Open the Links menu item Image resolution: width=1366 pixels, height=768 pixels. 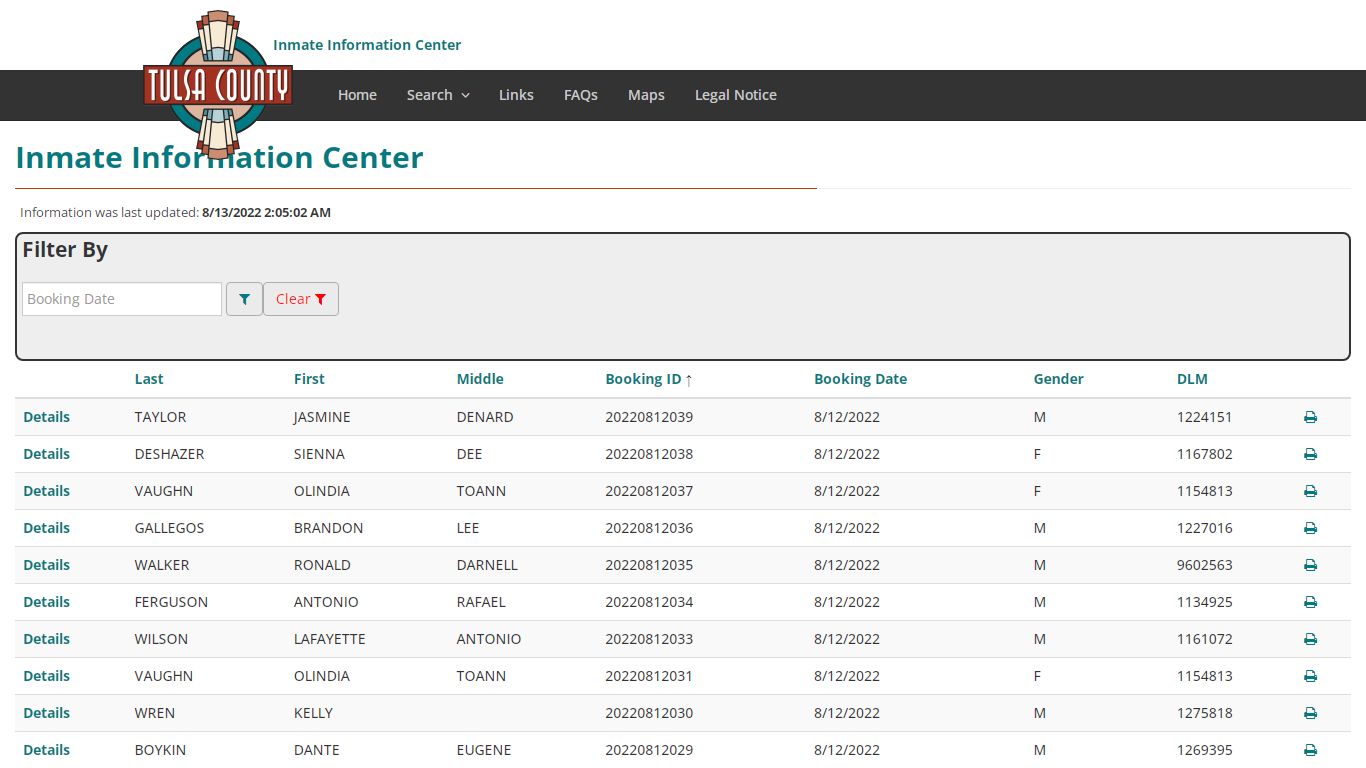pyautogui.click(x=516, y=95)
